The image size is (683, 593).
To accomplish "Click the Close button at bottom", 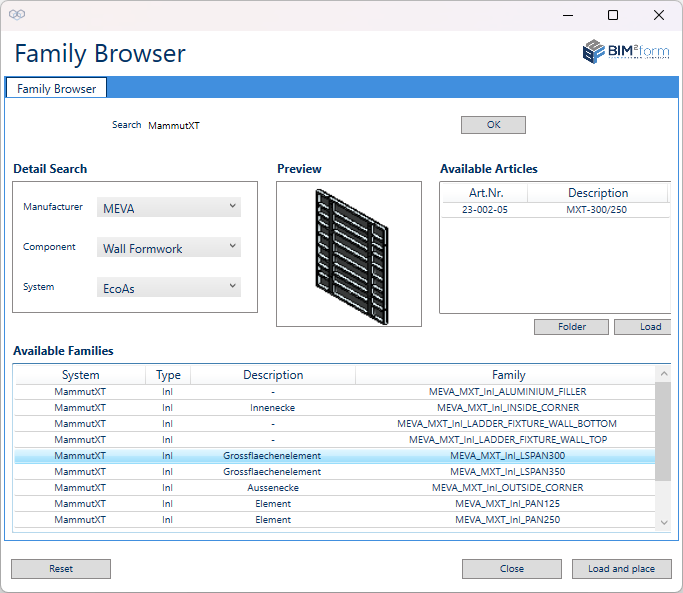I will [x=512, y=569].
